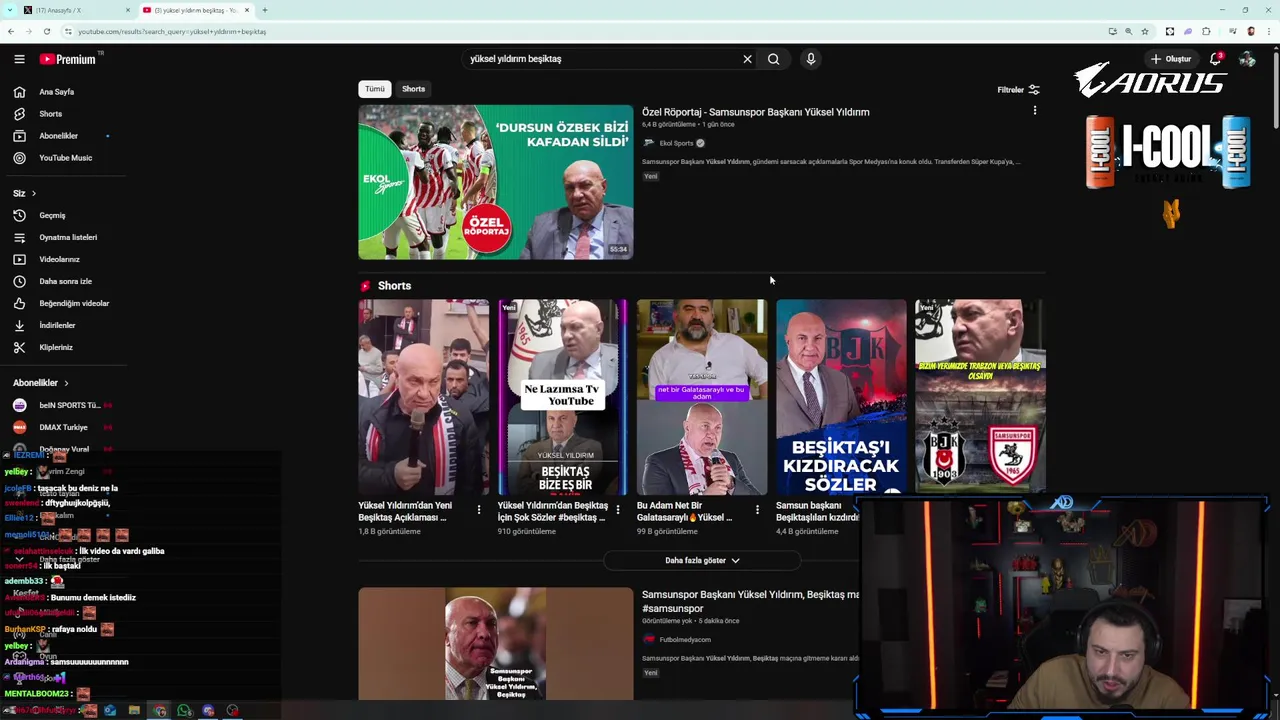
Task: Open beIN SPORTS Türkiye channel
Action: point(62,406)
